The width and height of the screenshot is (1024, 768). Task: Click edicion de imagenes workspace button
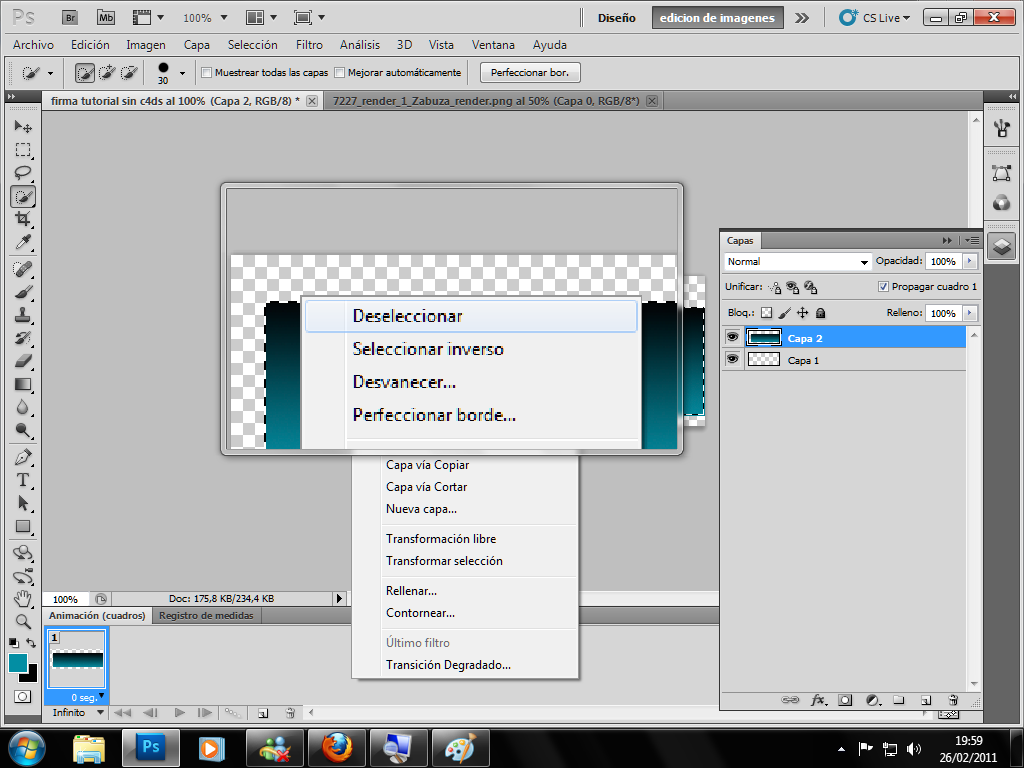pos(717,18)
